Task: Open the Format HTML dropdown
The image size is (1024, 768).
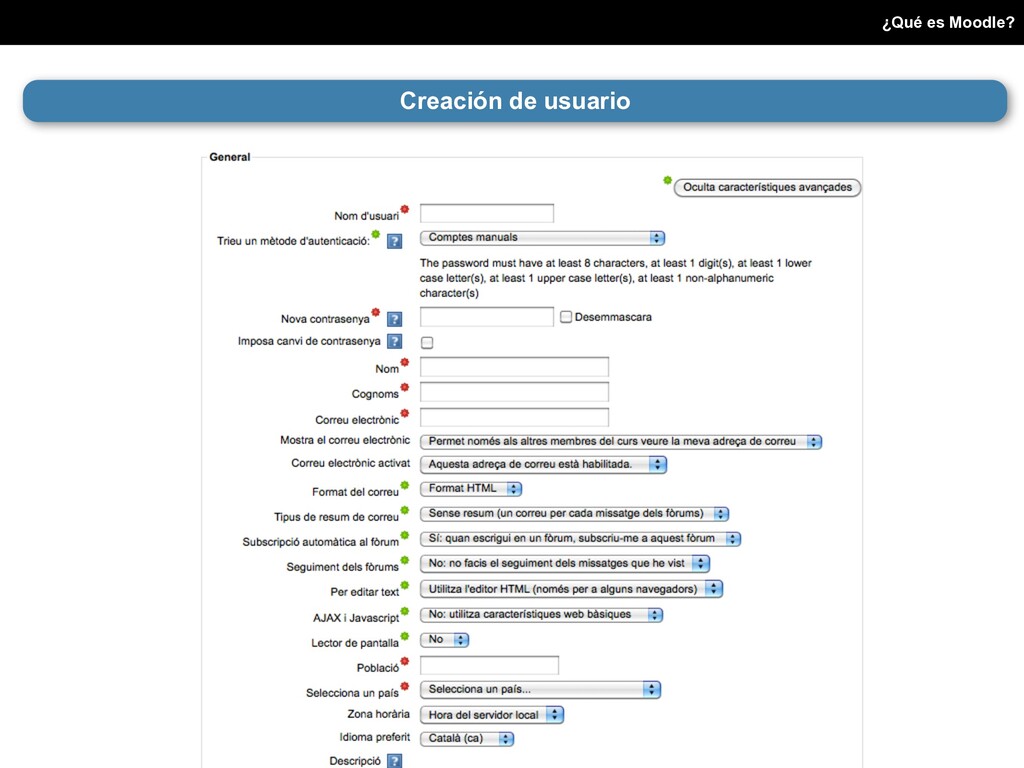Action: (x=471, y=488)
